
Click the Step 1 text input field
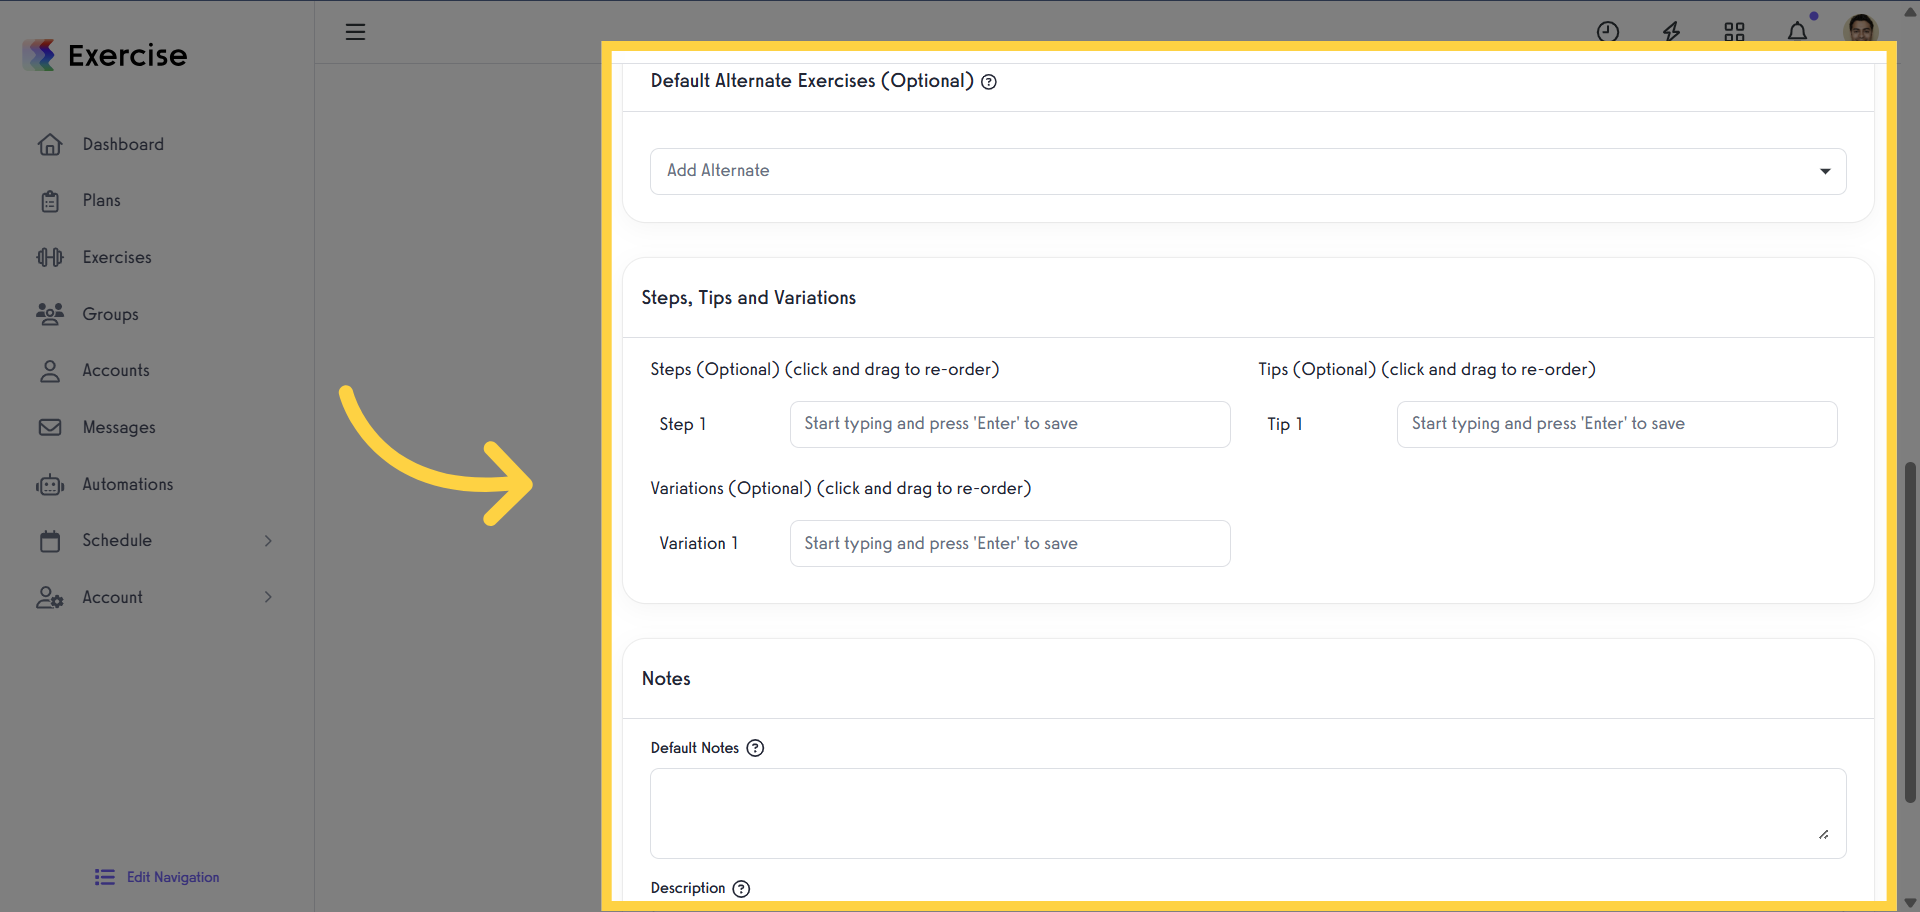click(x=1009, y=424)
